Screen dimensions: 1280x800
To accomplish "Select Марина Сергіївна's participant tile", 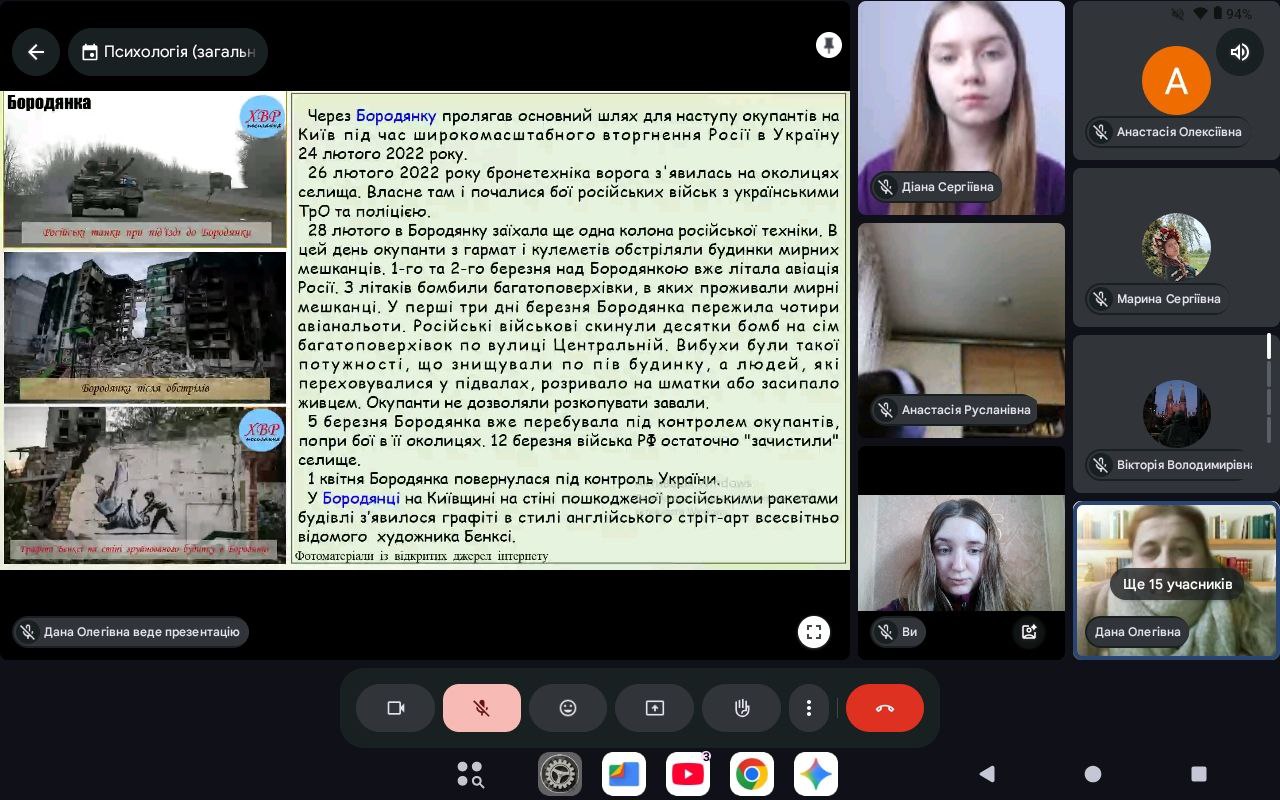I will 1176,248.
